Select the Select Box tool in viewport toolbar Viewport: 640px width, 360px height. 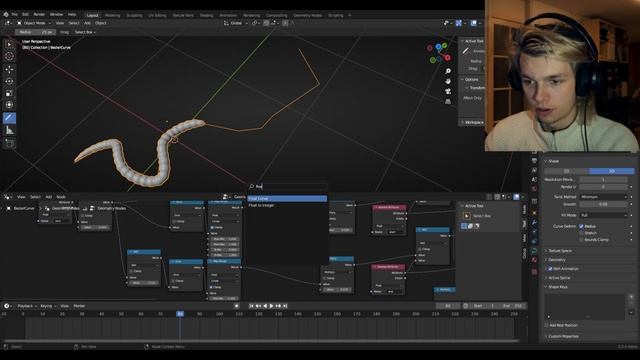coord(9,44)
